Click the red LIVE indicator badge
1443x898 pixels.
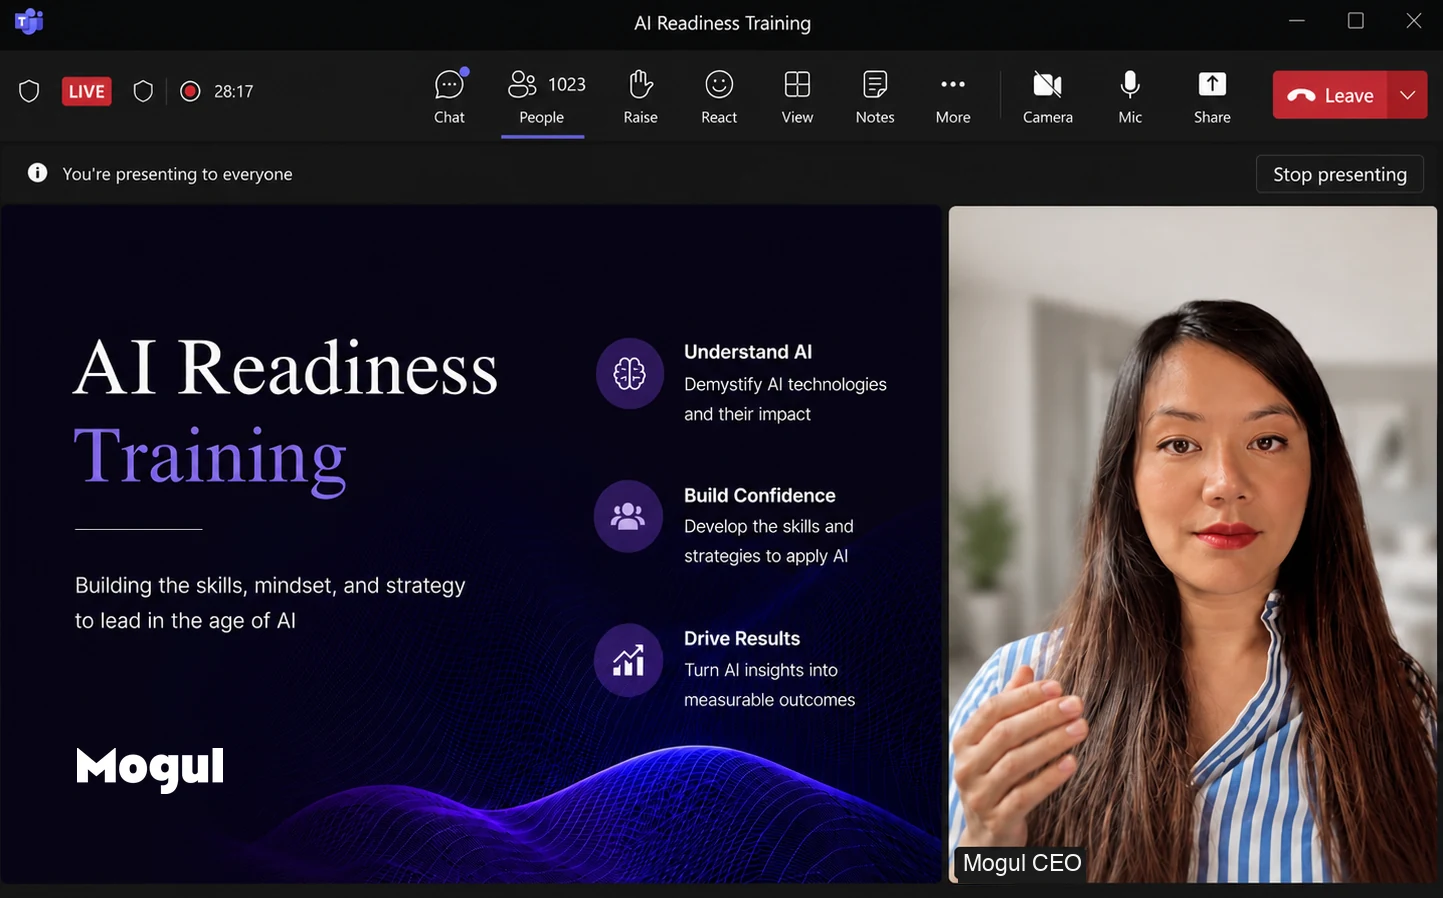[87, 91]
